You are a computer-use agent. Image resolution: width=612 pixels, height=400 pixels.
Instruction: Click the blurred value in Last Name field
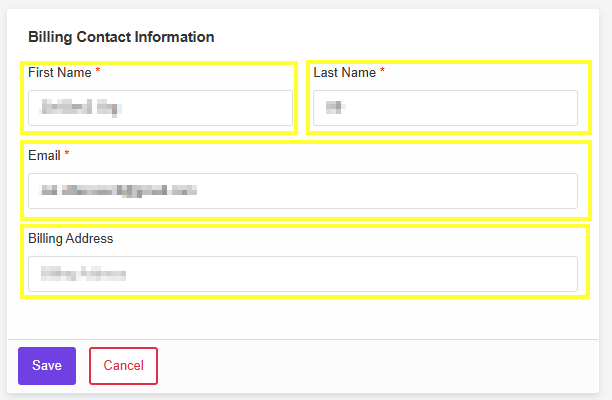336,107
